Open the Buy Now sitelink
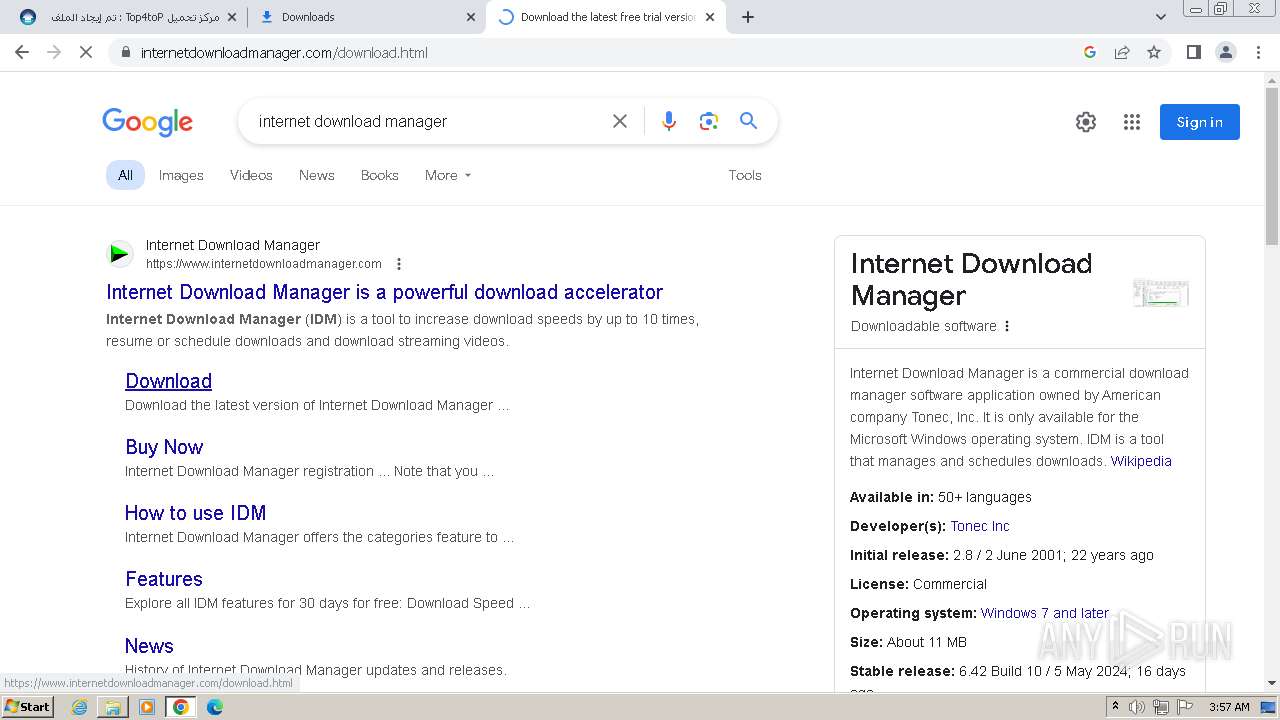 pos(164,447)
